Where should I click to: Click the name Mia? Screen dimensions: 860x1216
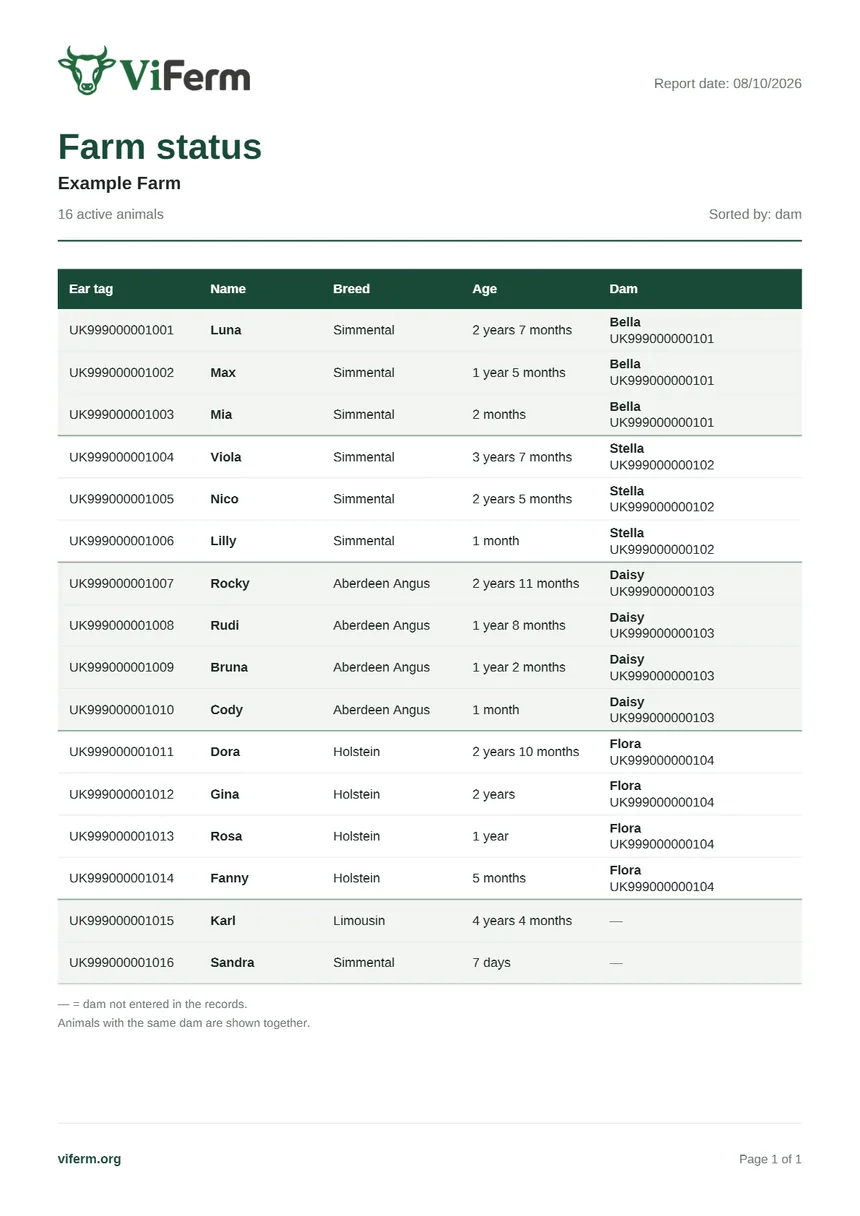pos(221,414)
